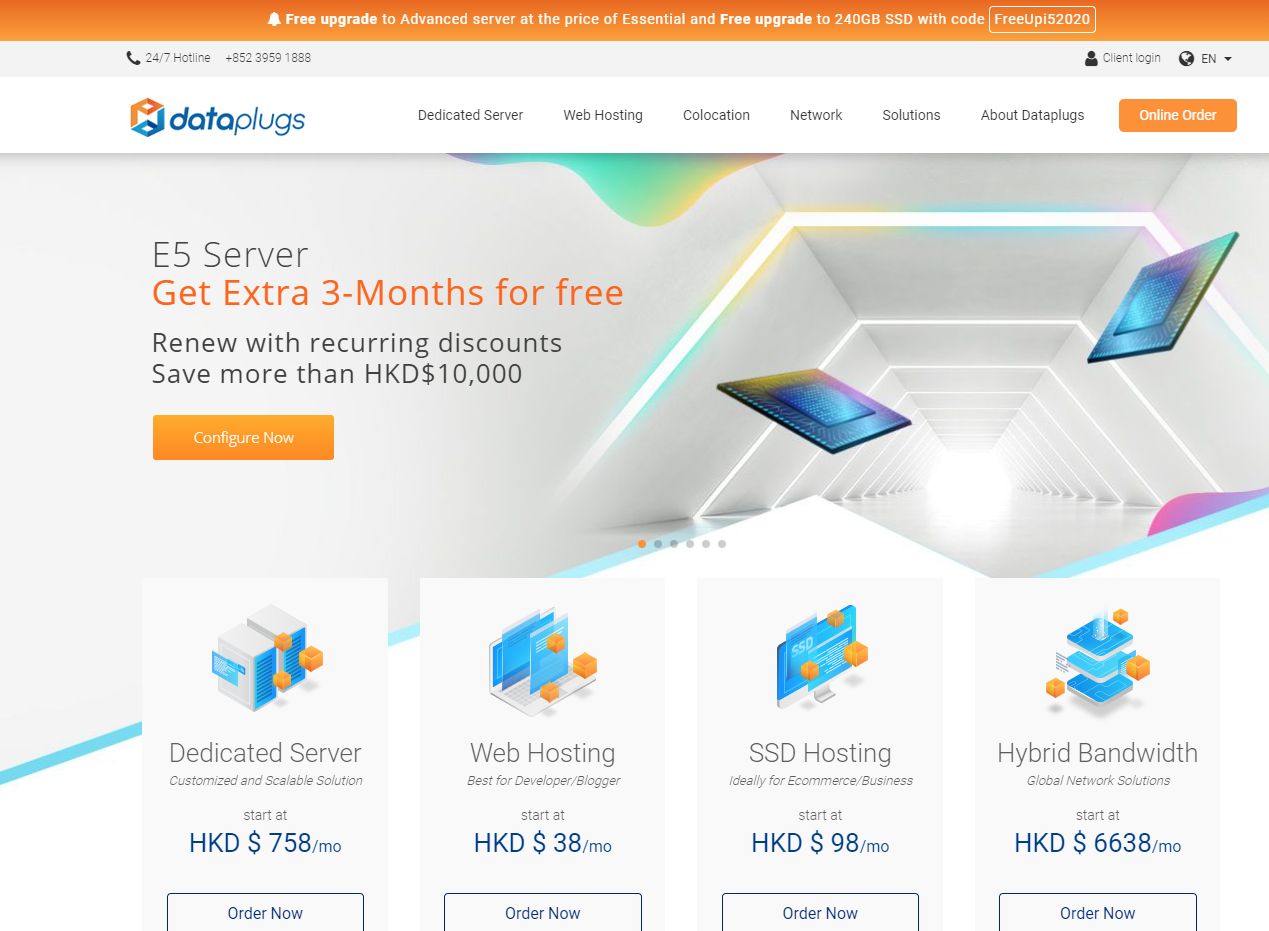Select the last carousel slide dot
Viewport: 1269px width, 931px height.
722,544
